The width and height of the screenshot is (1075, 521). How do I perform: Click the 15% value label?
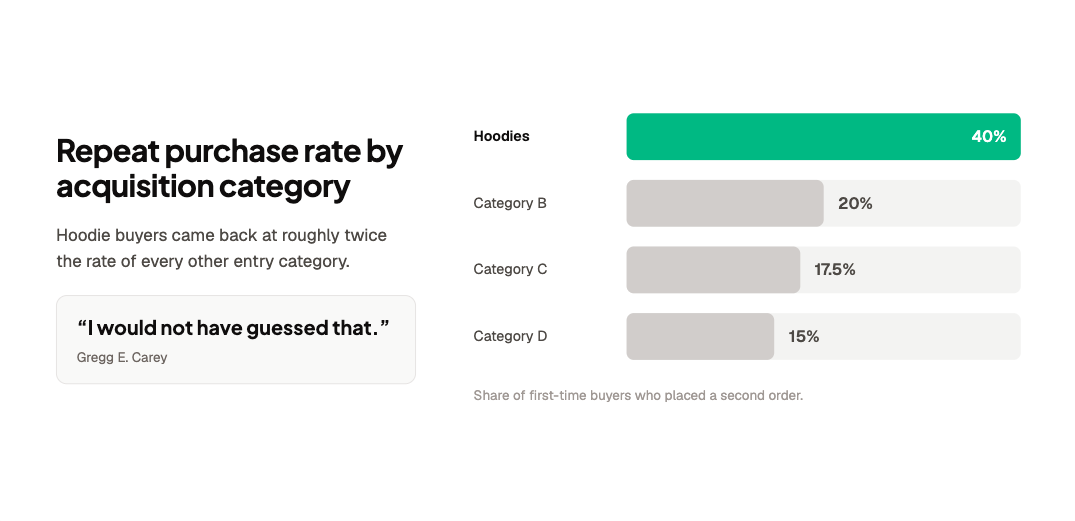pyautogui.click(x=804, y=336)
